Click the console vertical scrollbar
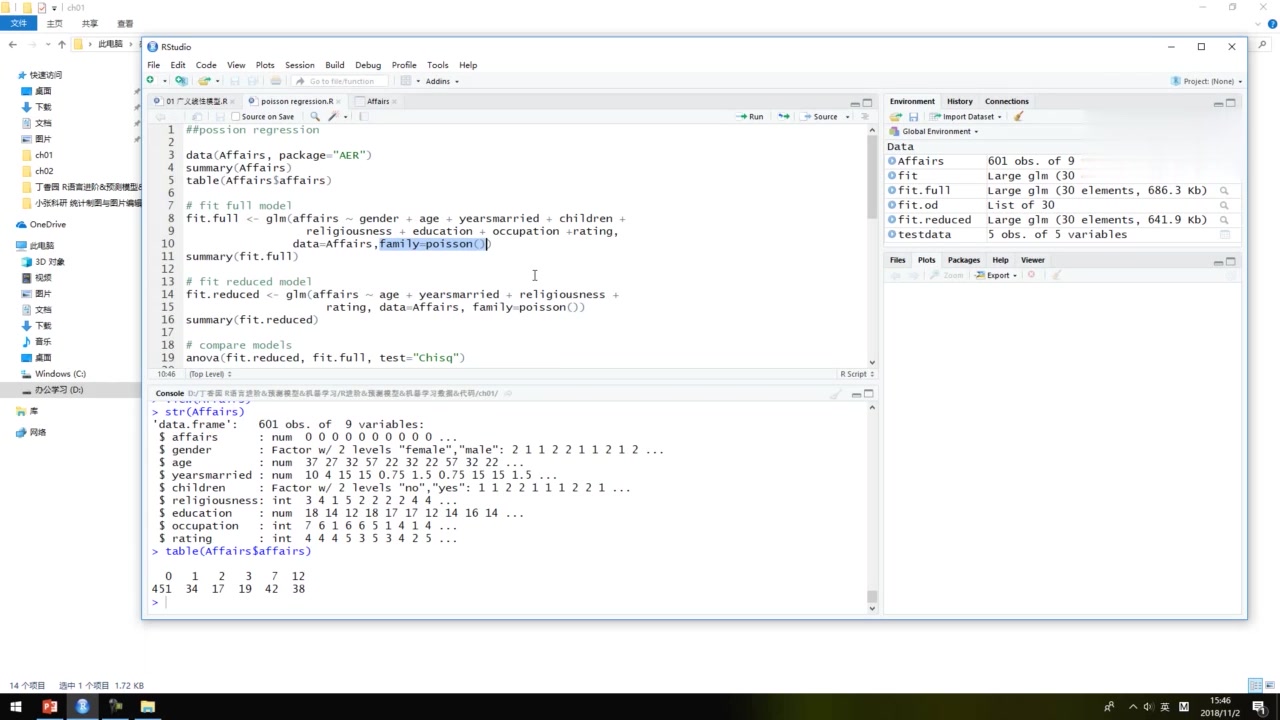The image size is (1280, 720). tap(872, 597)
